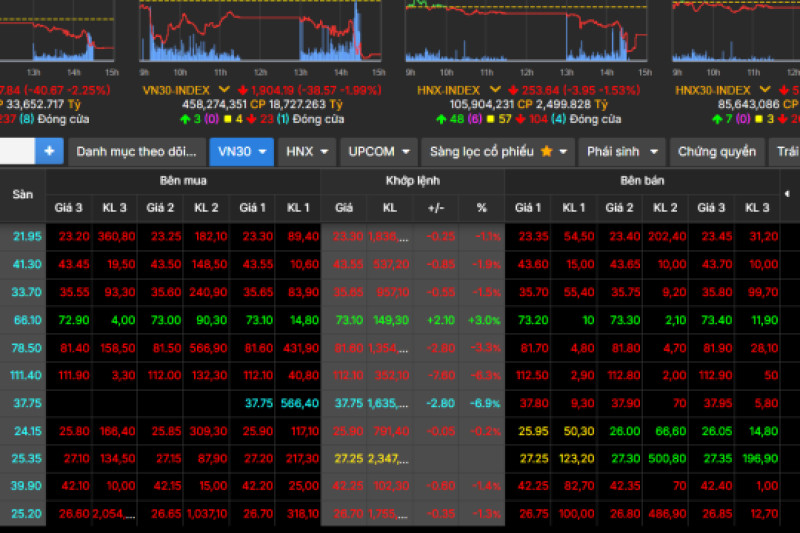This screenshot has height=533, width=800.
Task: Select the Bên bán header group
Action: (x=642, y=181)
